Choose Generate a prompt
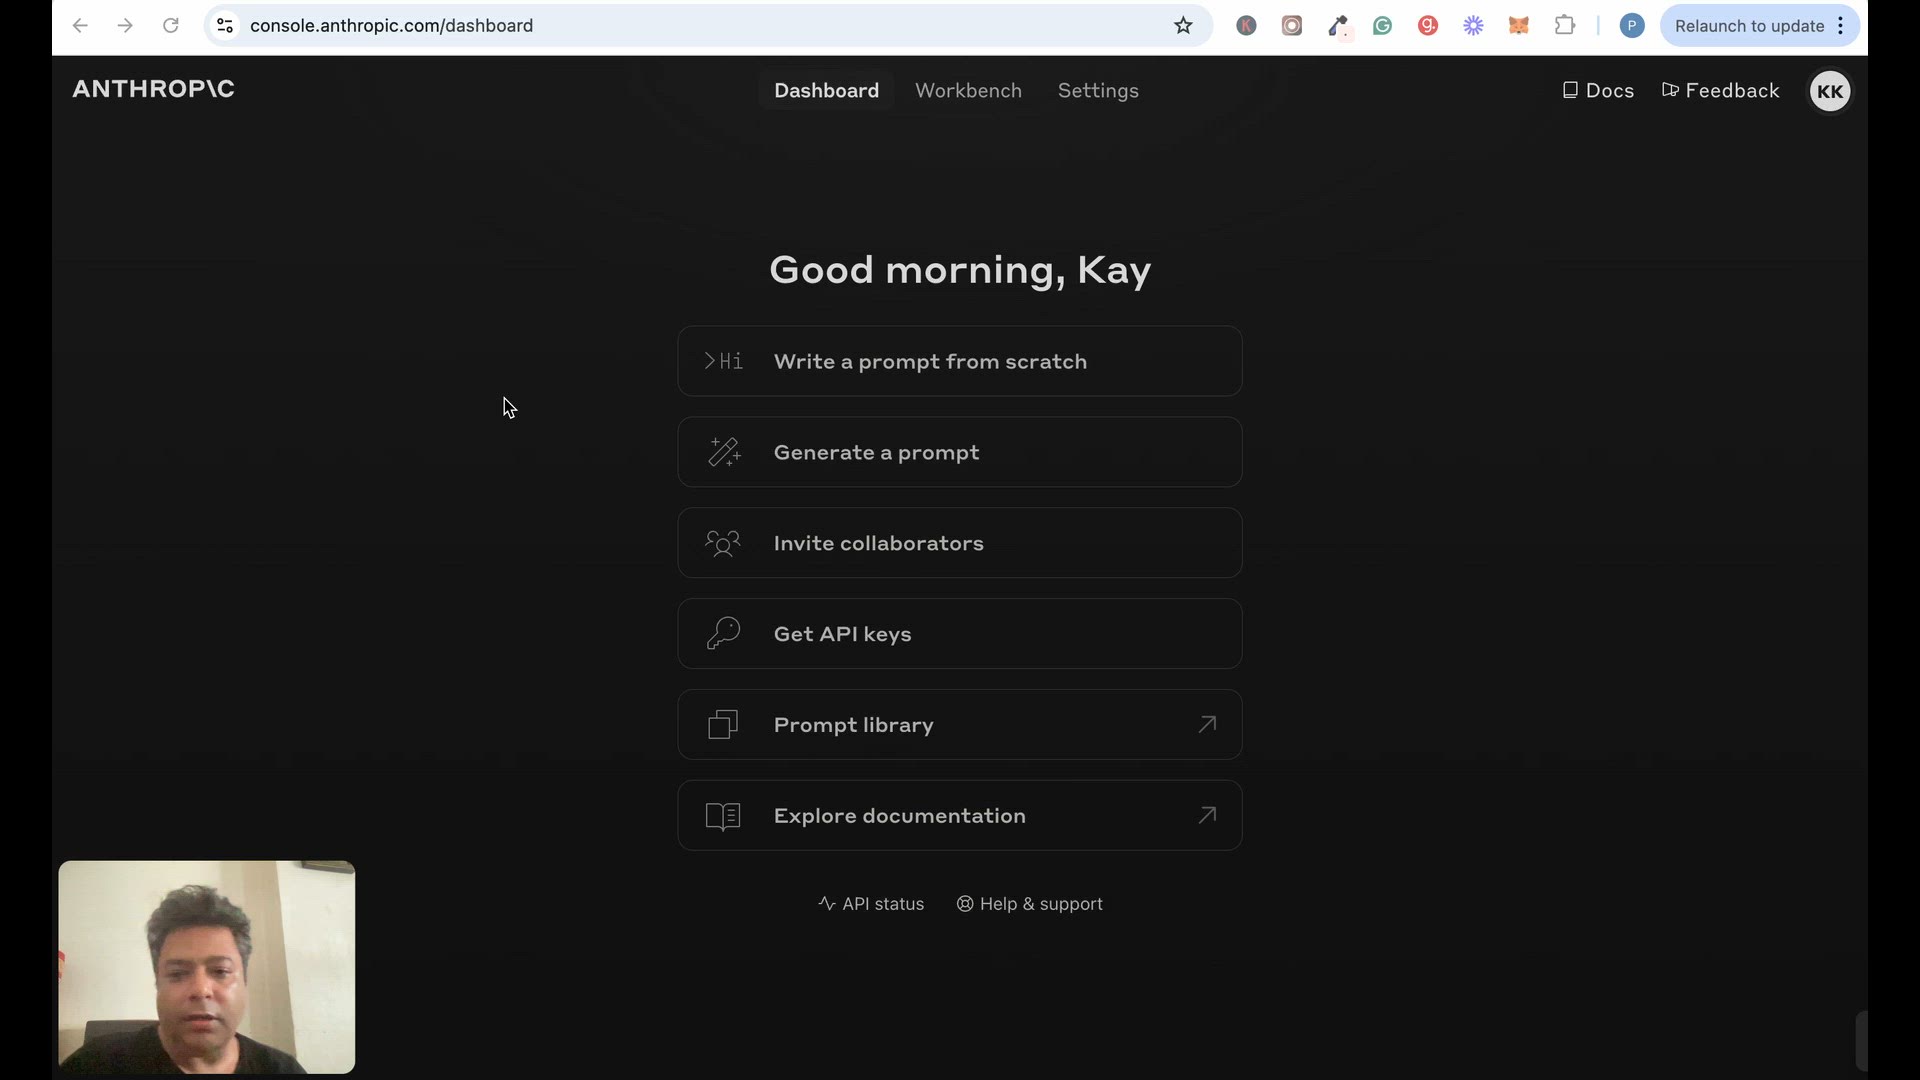The image size is (1920, 1080). pos(960,452)
